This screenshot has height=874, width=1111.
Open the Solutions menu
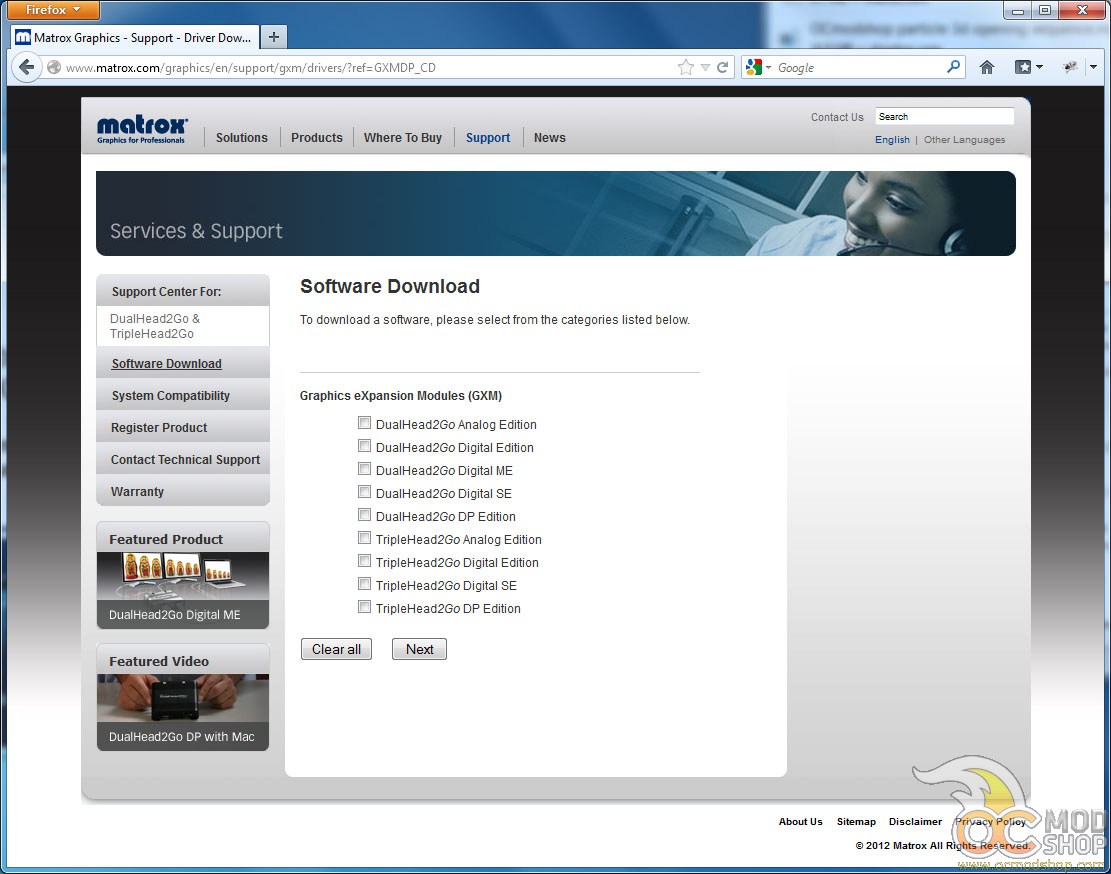tap(242, 137)
